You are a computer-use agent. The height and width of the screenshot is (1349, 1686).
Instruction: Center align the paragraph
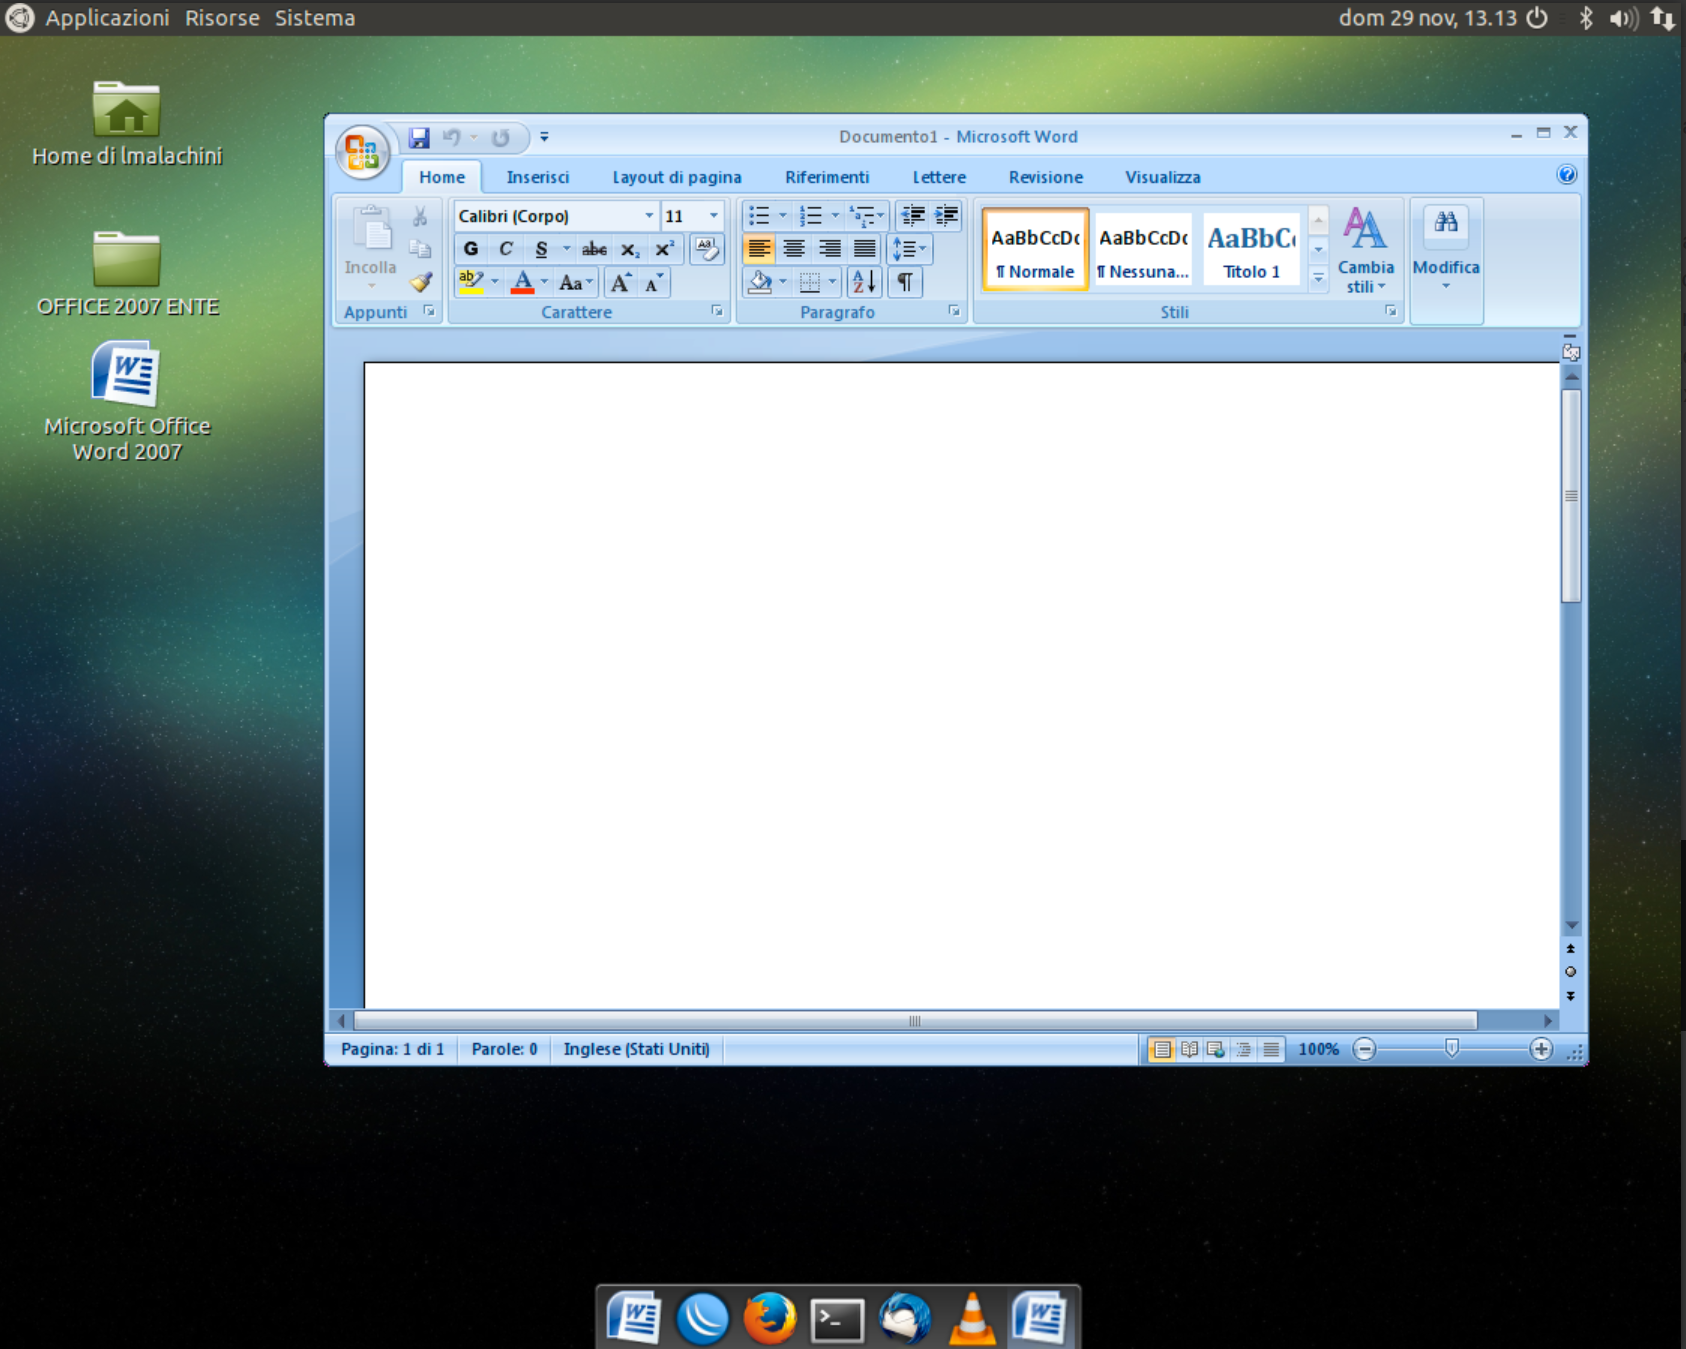tap(794, 249)
